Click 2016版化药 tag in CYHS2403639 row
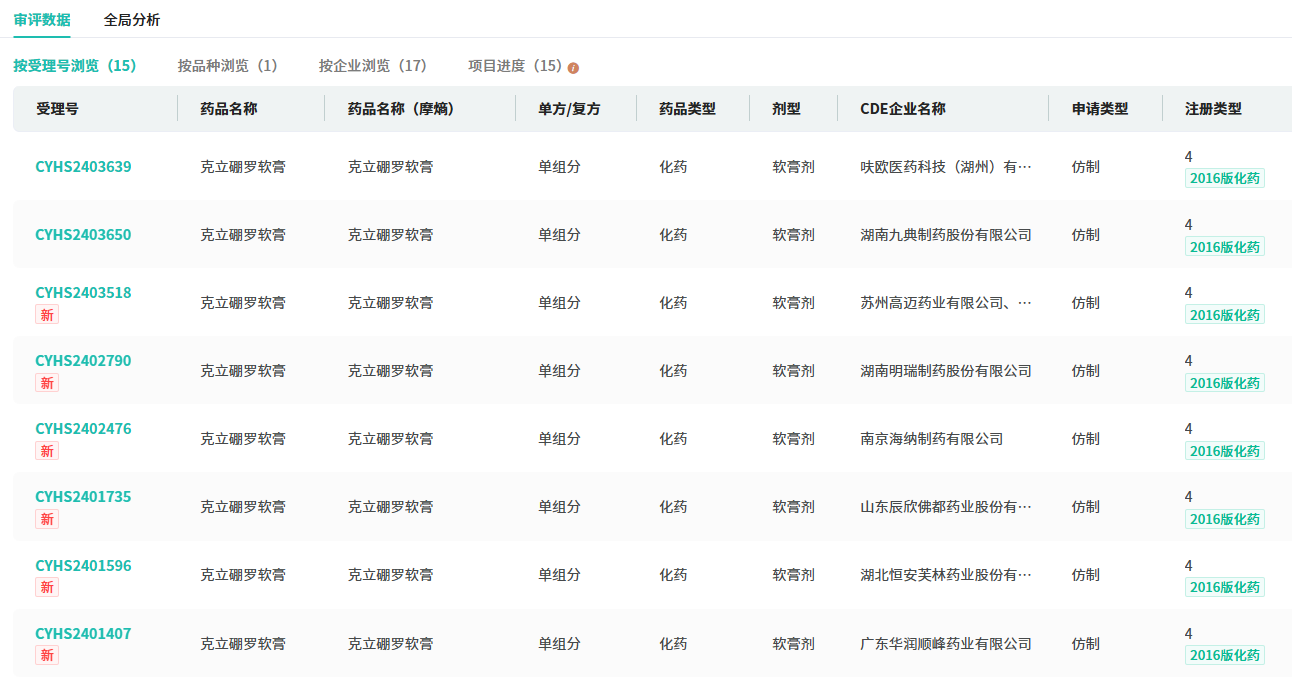Image resolution: width=1292 pixels, height=693 pixels. [x=1225, y=179]
